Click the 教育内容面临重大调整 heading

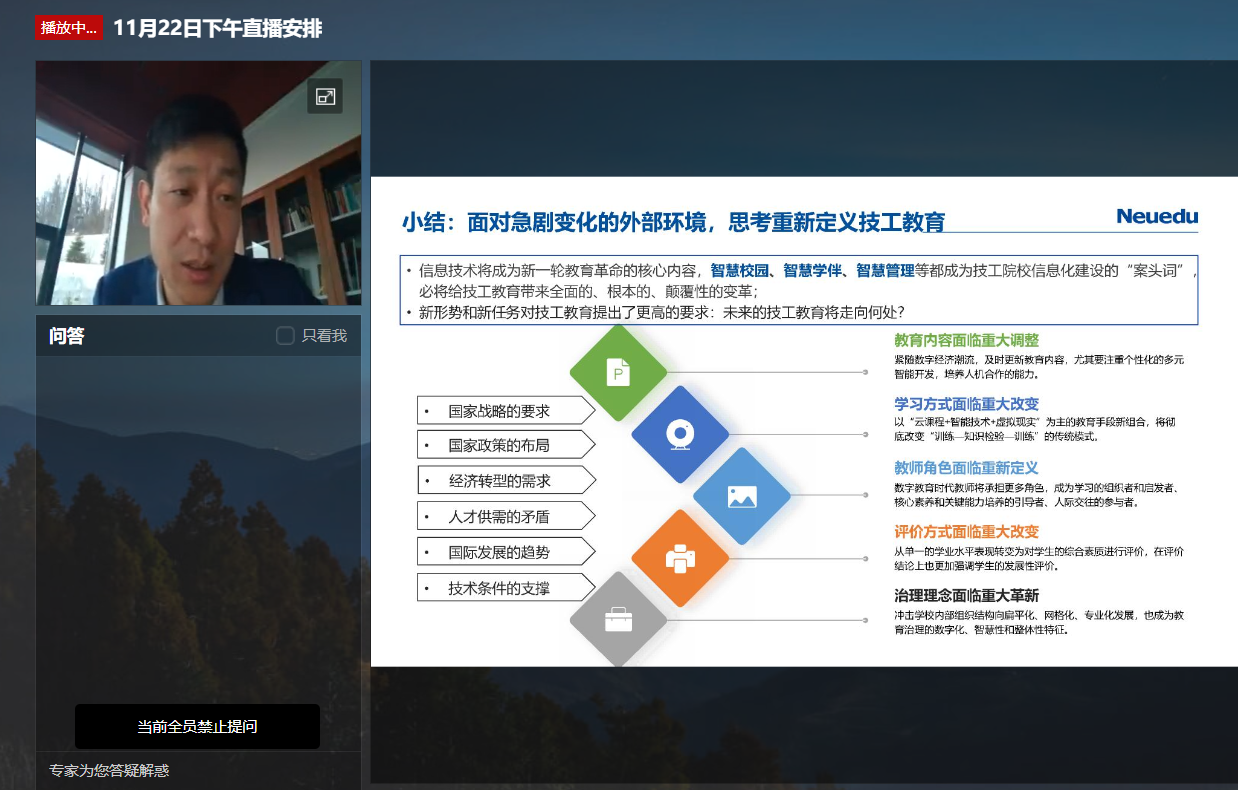tap(966, 340)
